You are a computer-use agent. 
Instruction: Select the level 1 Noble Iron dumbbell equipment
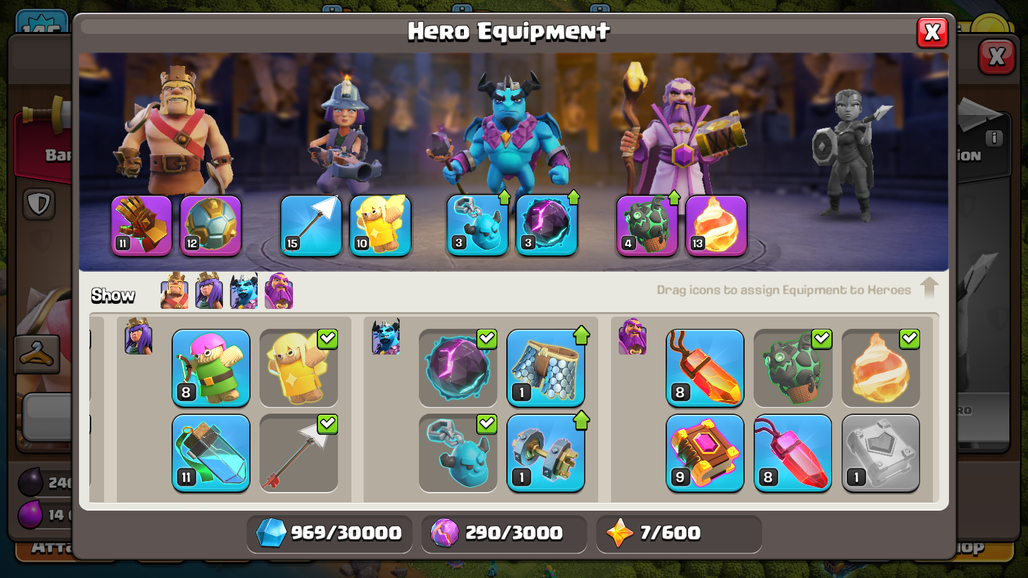(x=545, y=453)
